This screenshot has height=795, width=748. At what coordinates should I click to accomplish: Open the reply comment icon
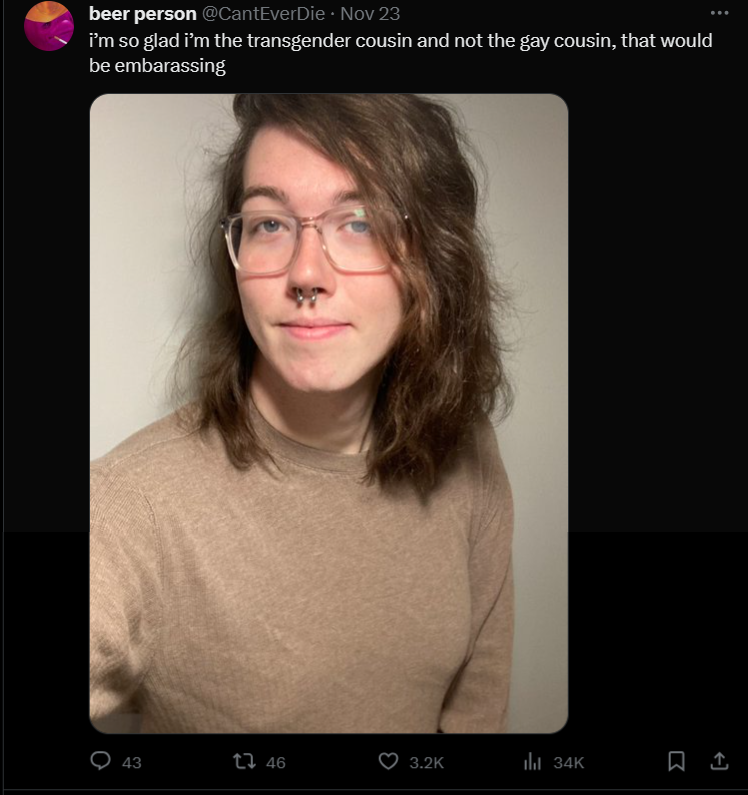tap(100, 761)
